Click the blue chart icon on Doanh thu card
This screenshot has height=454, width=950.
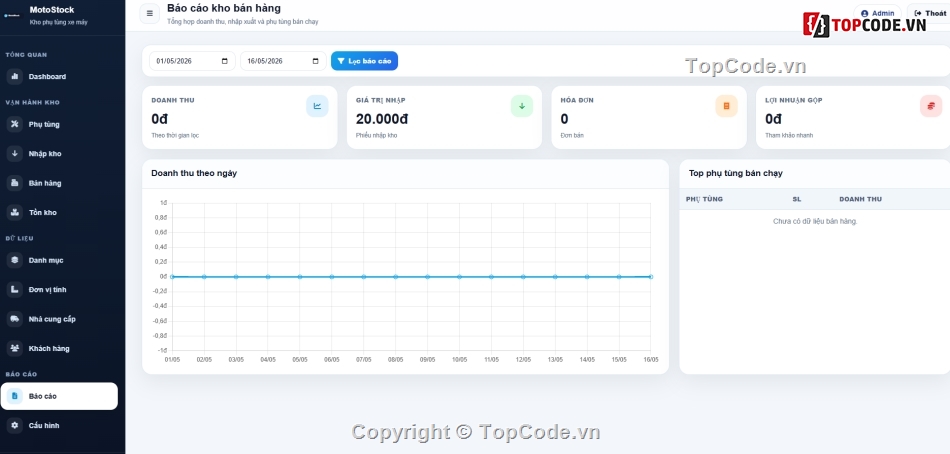(x=317, y=106)
